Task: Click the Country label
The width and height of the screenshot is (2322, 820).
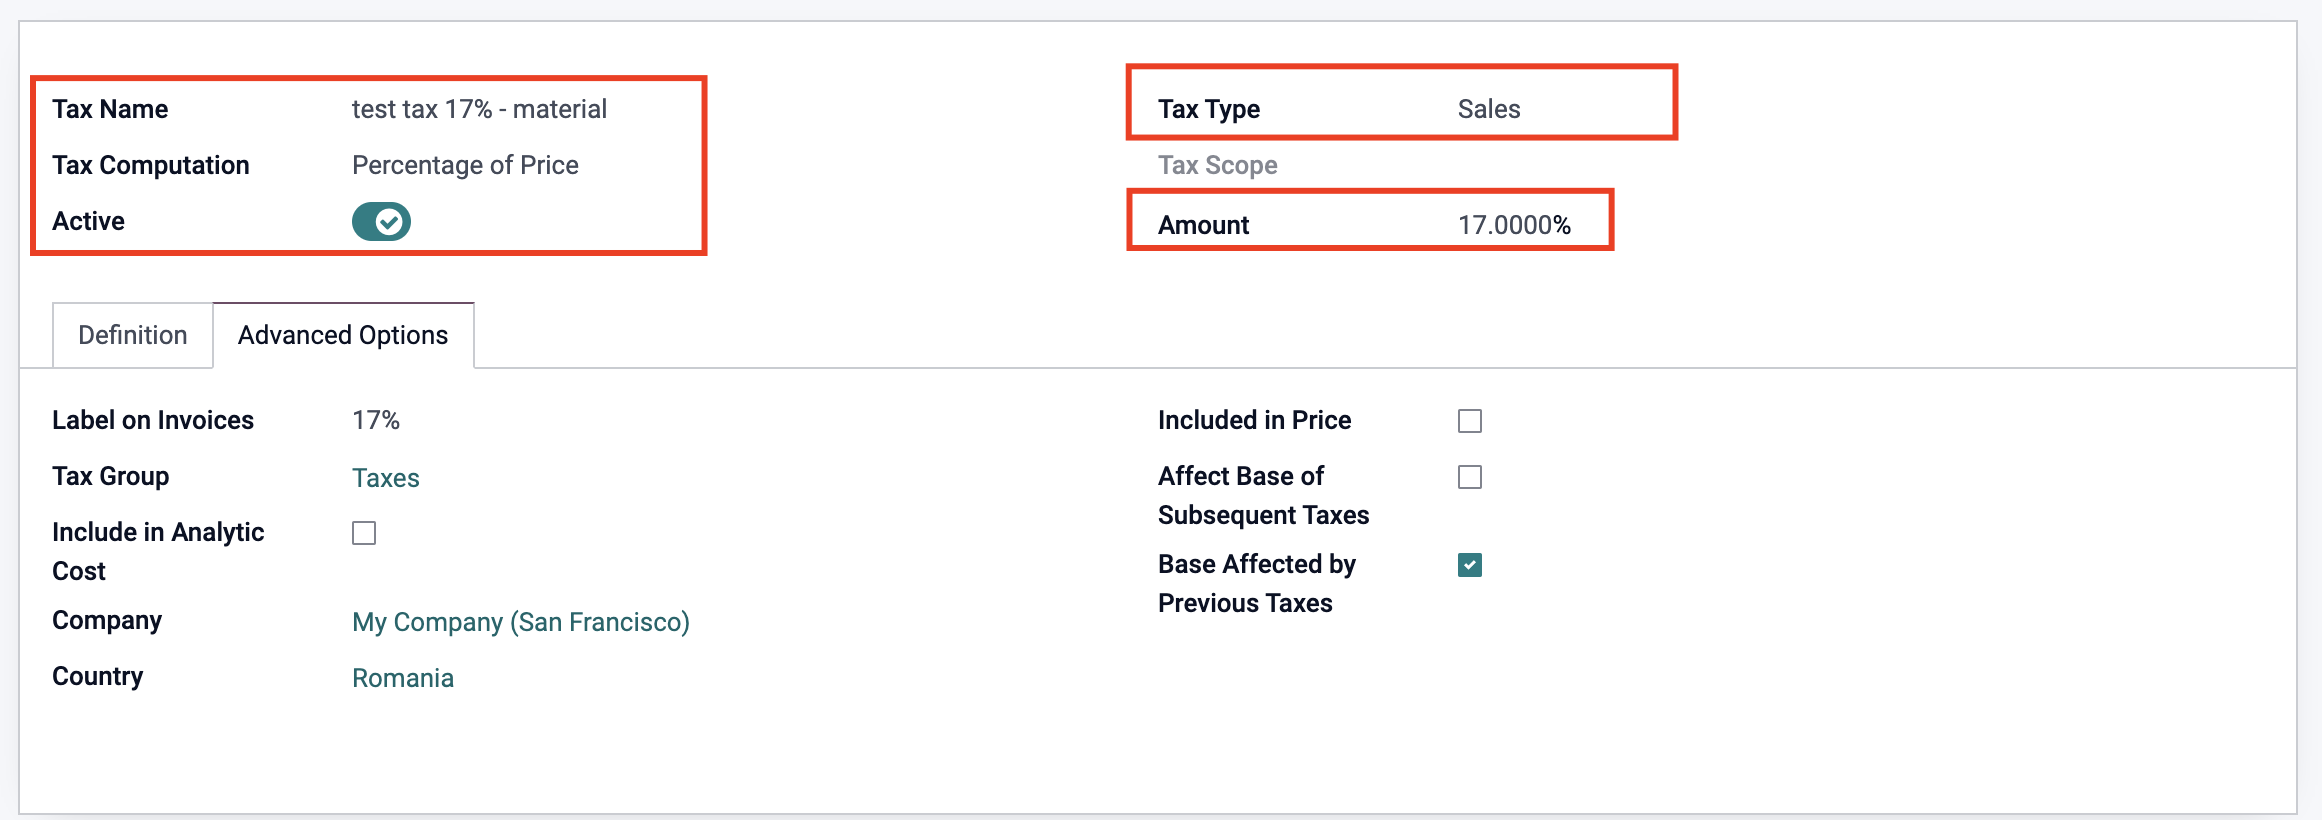Action: coord(97,677)
